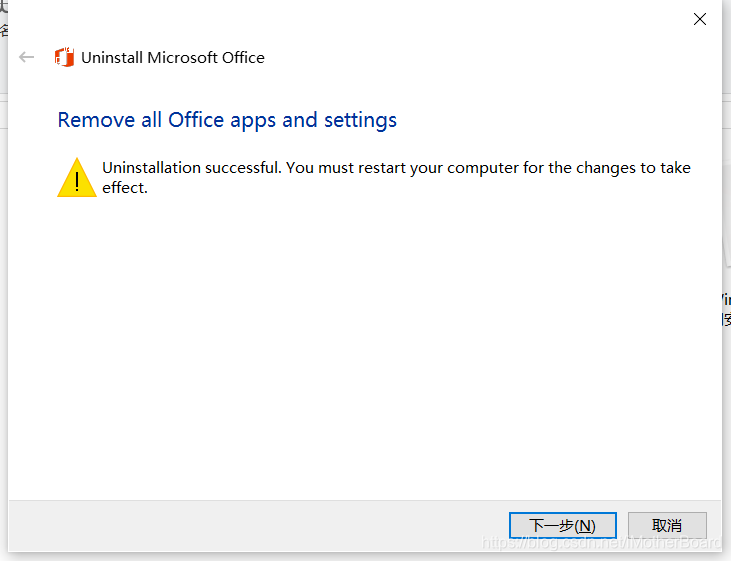Click the 下一步(N) next button
The image size is (731, 561).
pyautogui.click(x=563, y=526)
